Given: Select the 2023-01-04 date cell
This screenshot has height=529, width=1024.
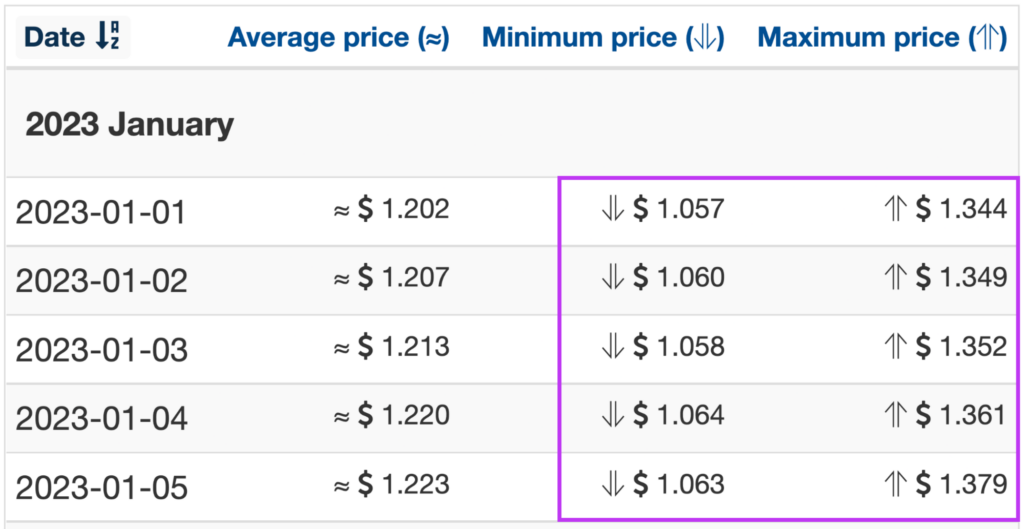Looking at the screenshot, I should coord(101,419).
